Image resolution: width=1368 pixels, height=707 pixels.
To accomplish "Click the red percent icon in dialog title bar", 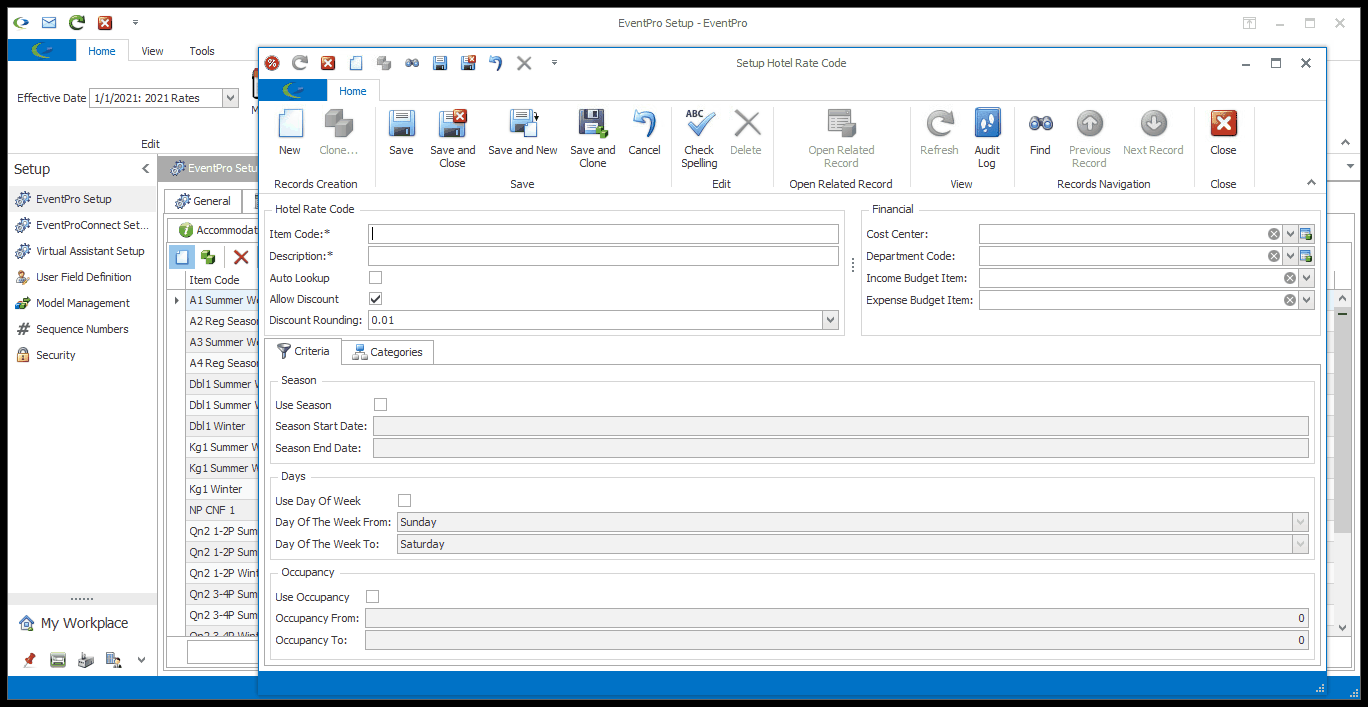I will coord(272,63).
